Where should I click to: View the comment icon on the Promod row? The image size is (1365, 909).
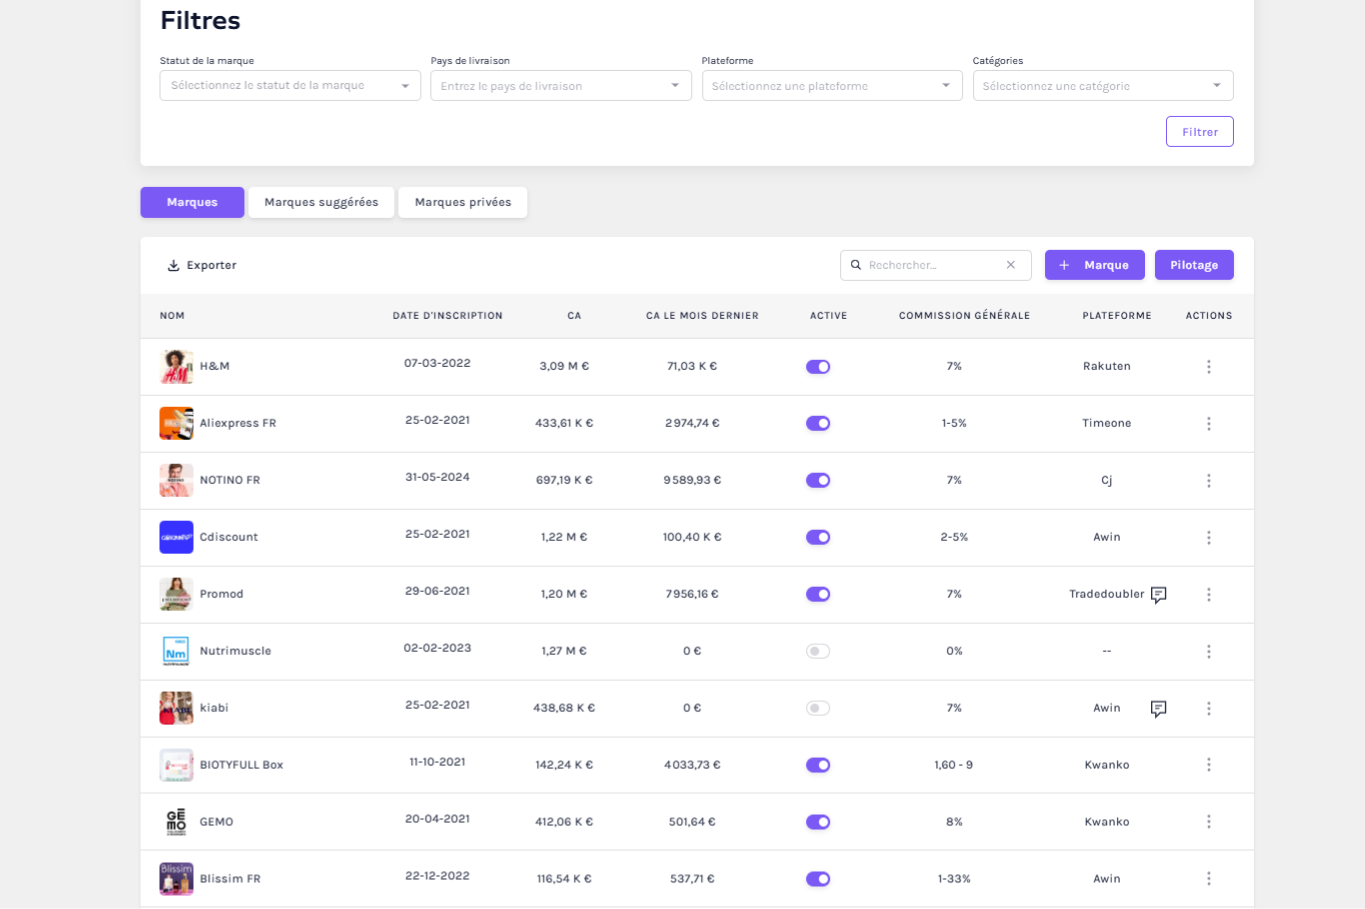pos(1158,595)
